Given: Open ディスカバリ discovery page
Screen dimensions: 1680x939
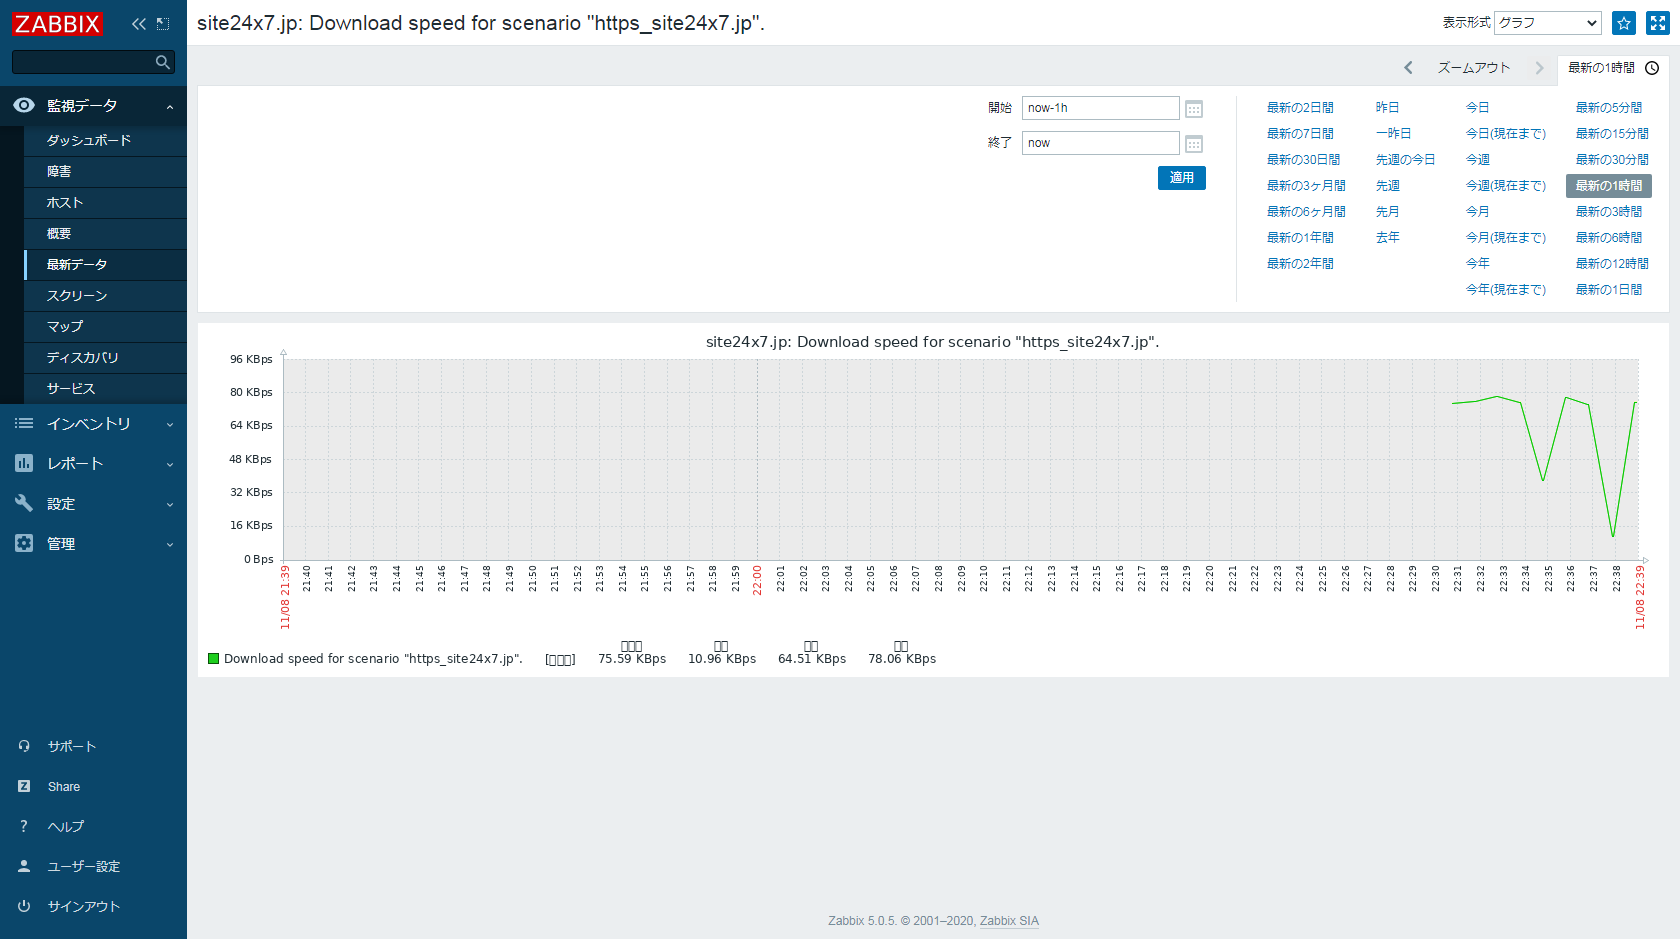Looking at the screenshot, I should 105,358.
